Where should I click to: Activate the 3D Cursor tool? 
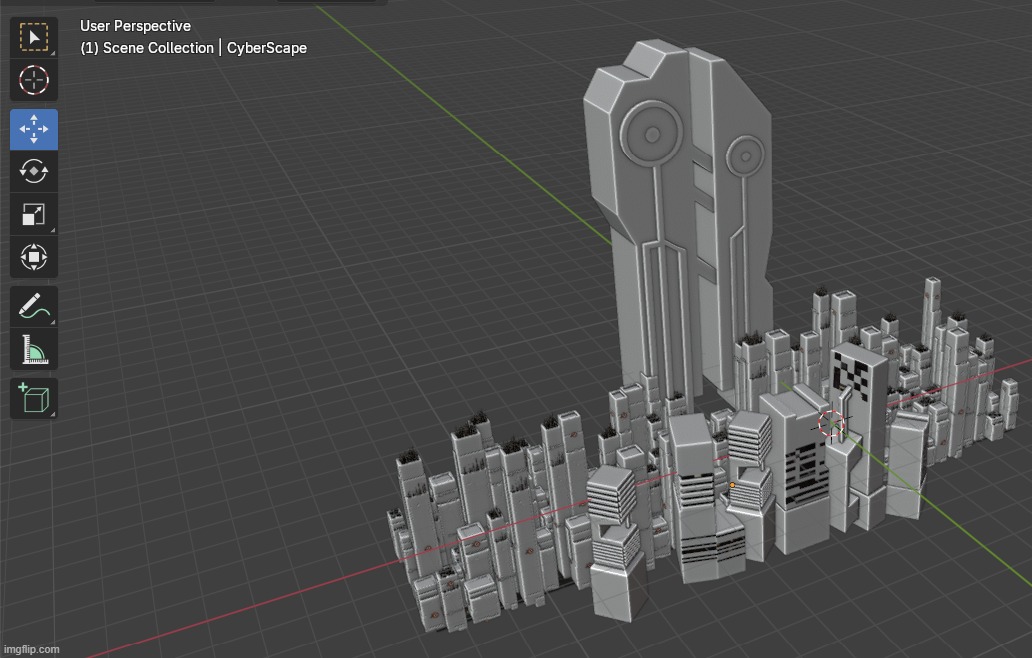34,80
